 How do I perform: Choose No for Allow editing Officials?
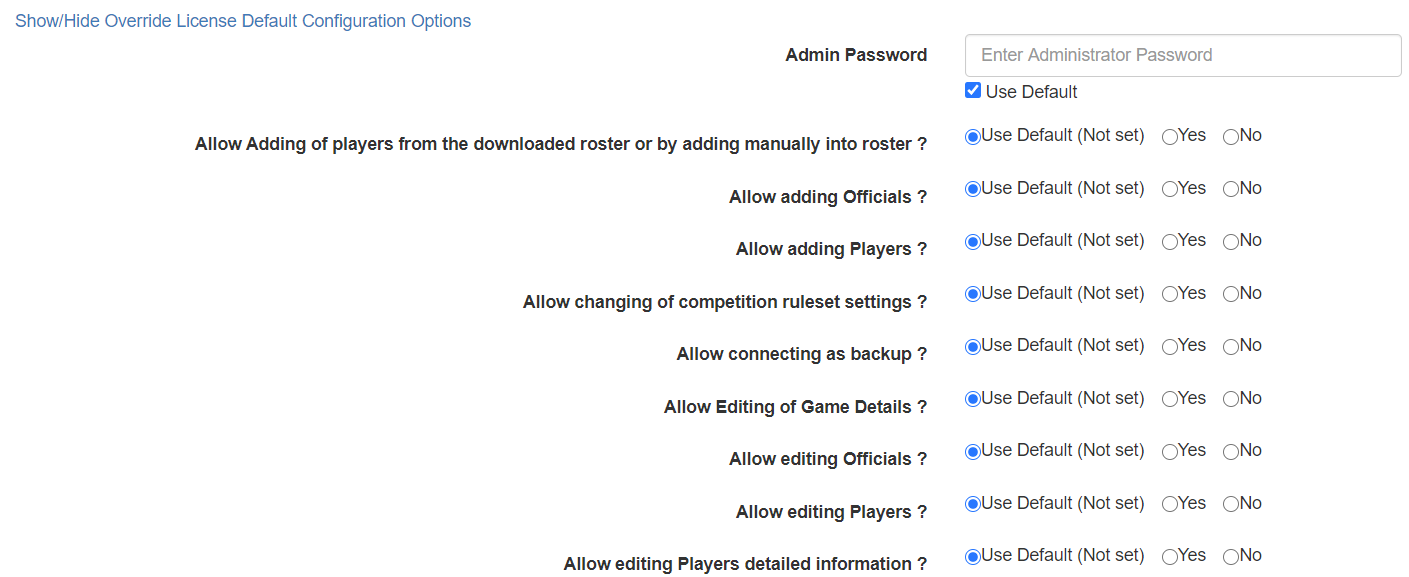[x=1231, y=452]
